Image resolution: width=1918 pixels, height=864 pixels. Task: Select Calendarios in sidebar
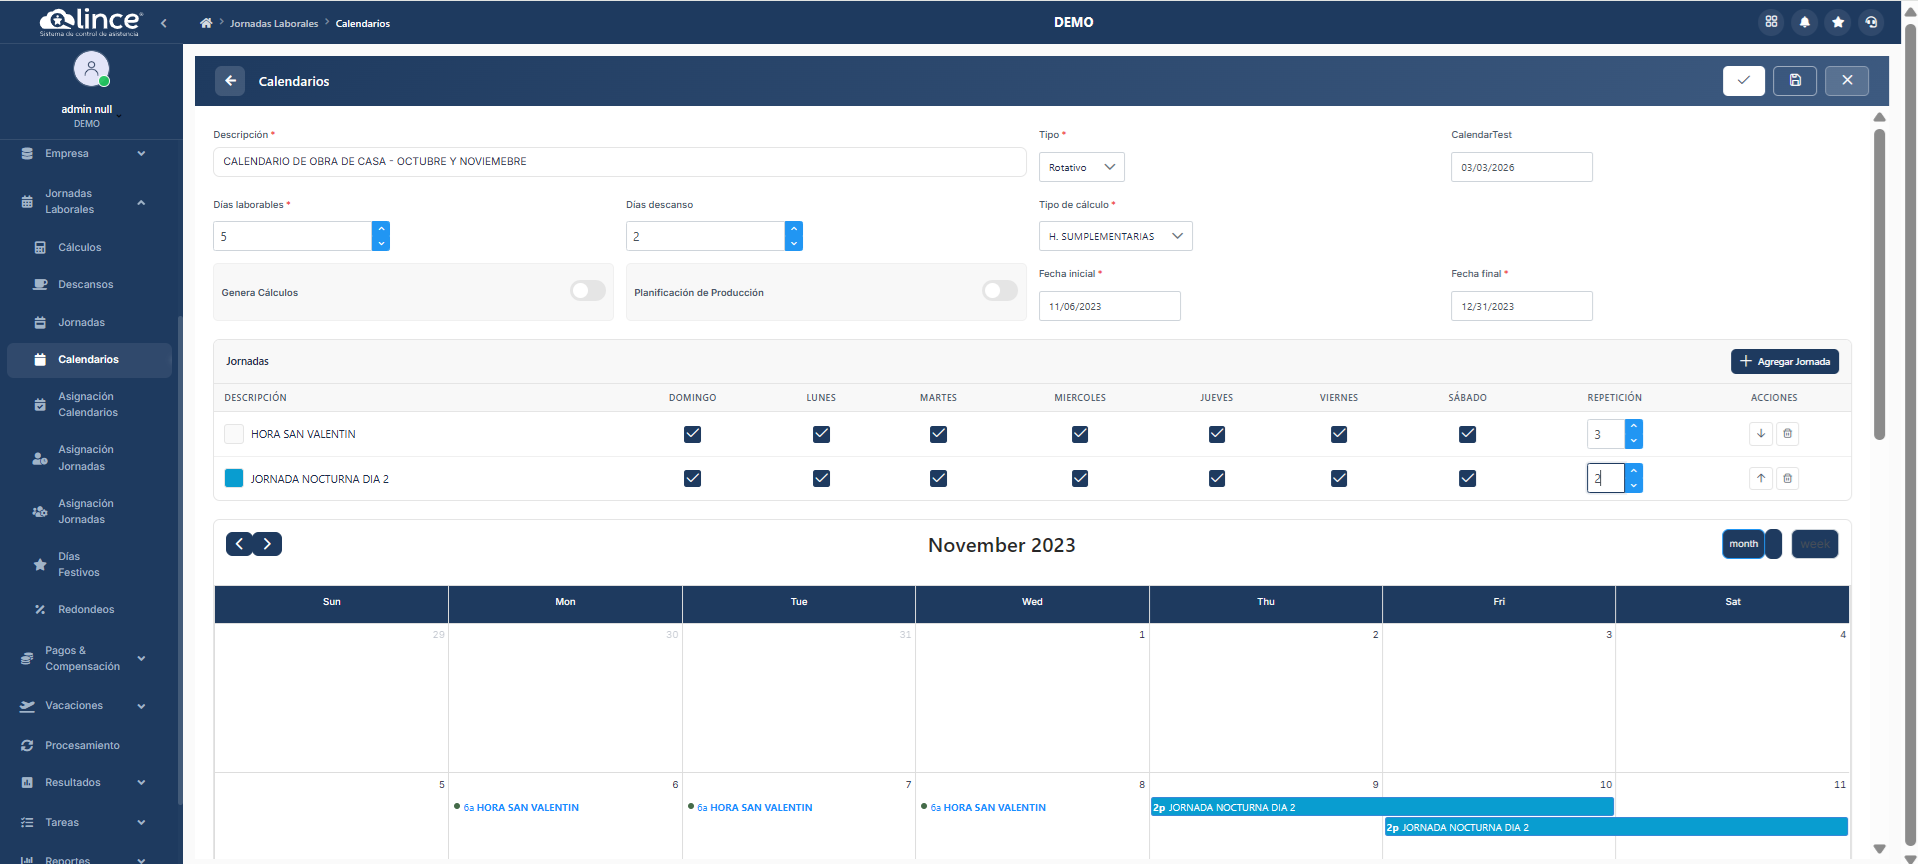(89, 360)
